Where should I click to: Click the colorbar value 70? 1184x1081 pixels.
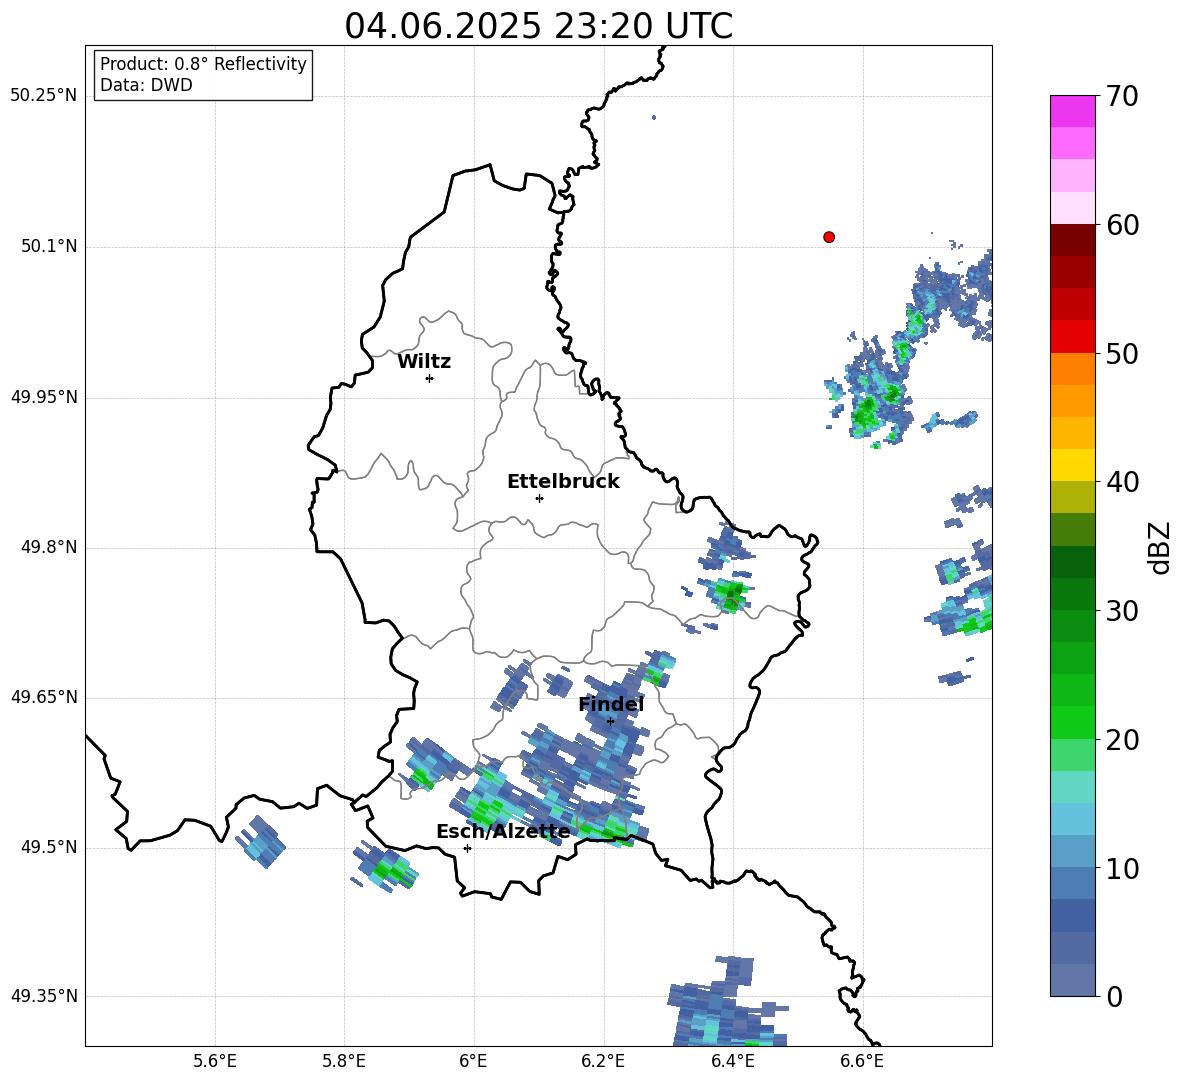pos(1122,96)
